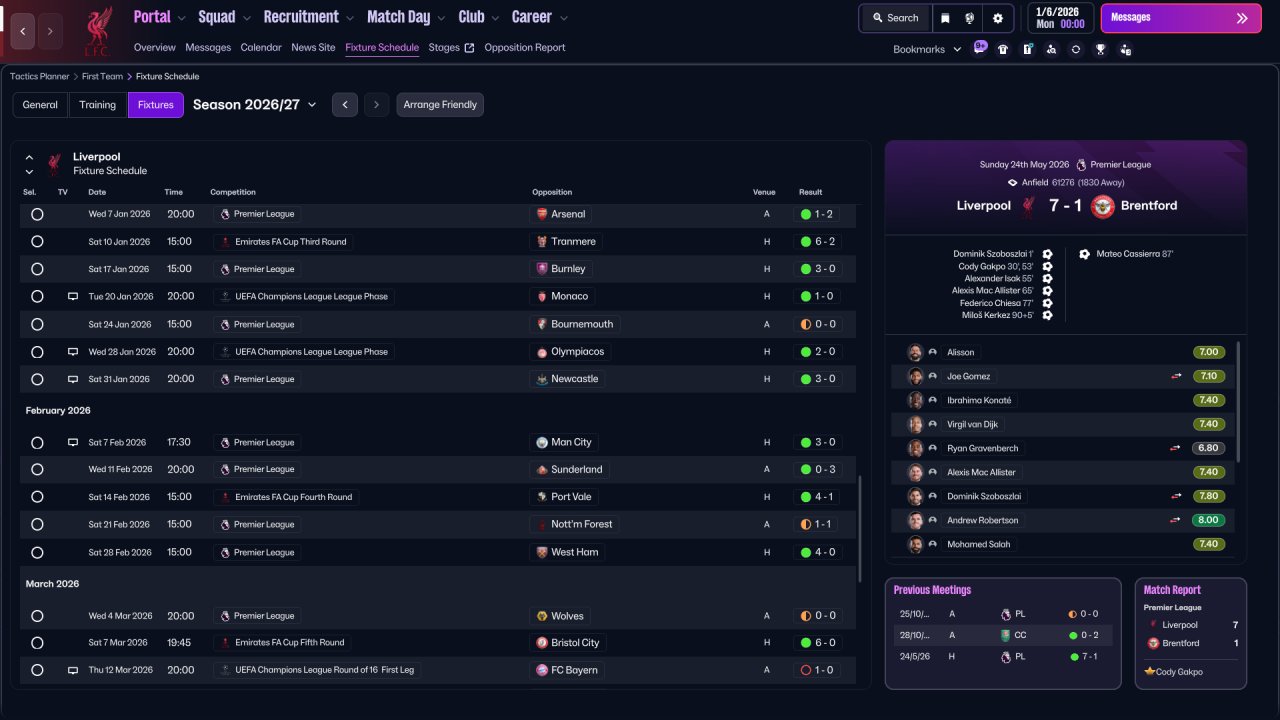The height and width of the screenshot is (720, 1280).
Task: Select the Bournemouth fixture radio button
Action: click(x=37, y=324)
